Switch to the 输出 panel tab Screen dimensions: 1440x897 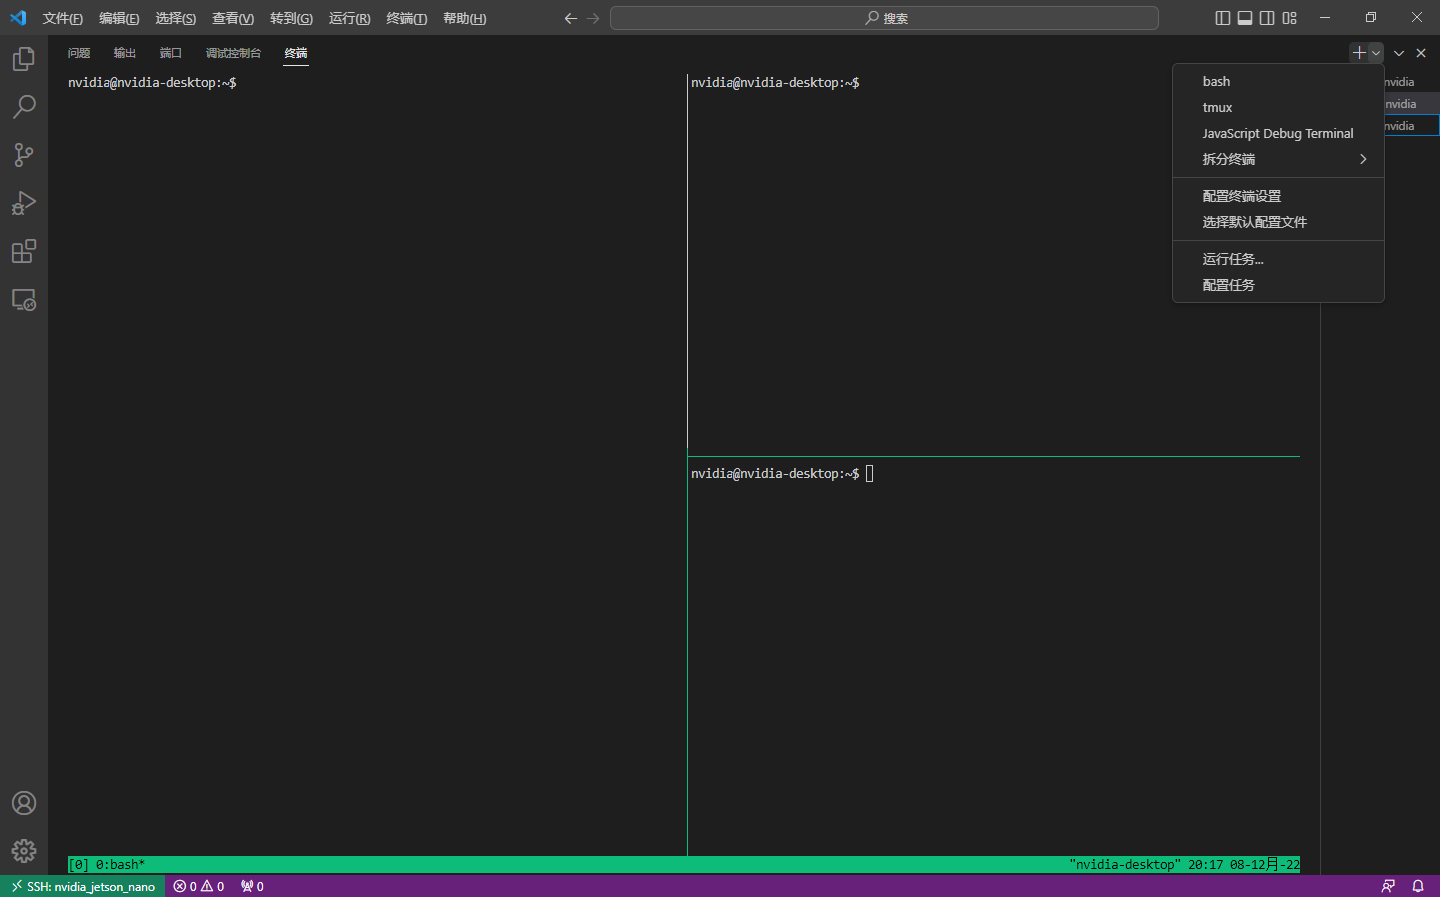click(x=125, y=53)
